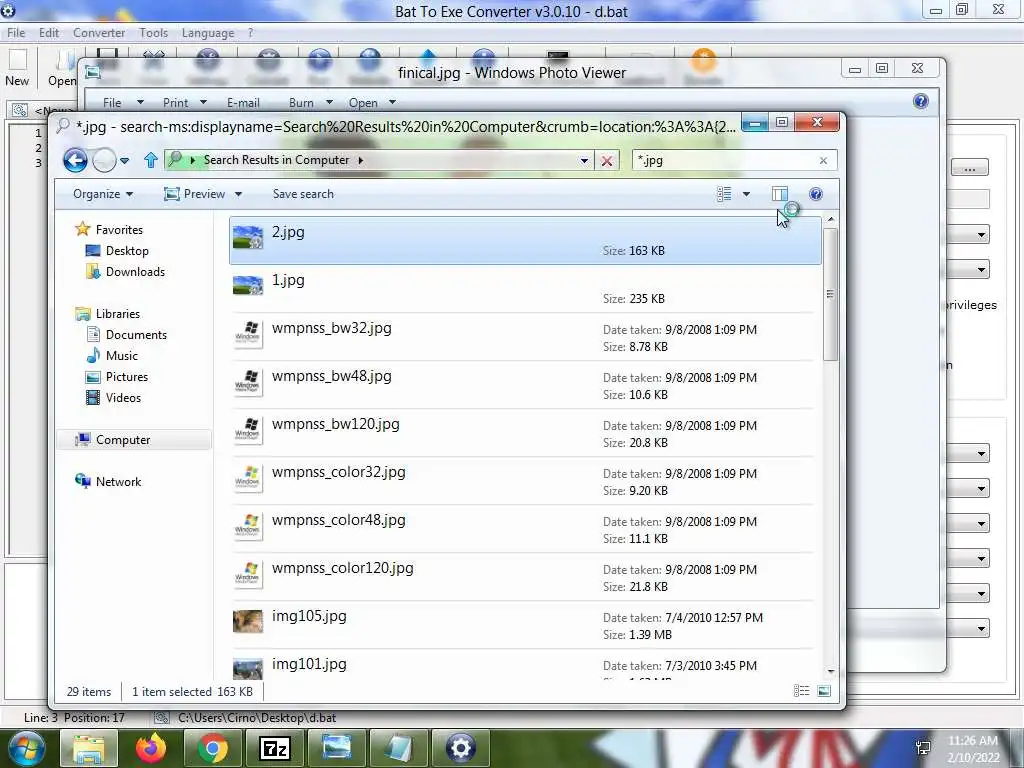The image size is (1024, 768).
Task: Open Tools menu in Bat To Exe Converter
Action: pyautogui.click(x=153, y=33)
